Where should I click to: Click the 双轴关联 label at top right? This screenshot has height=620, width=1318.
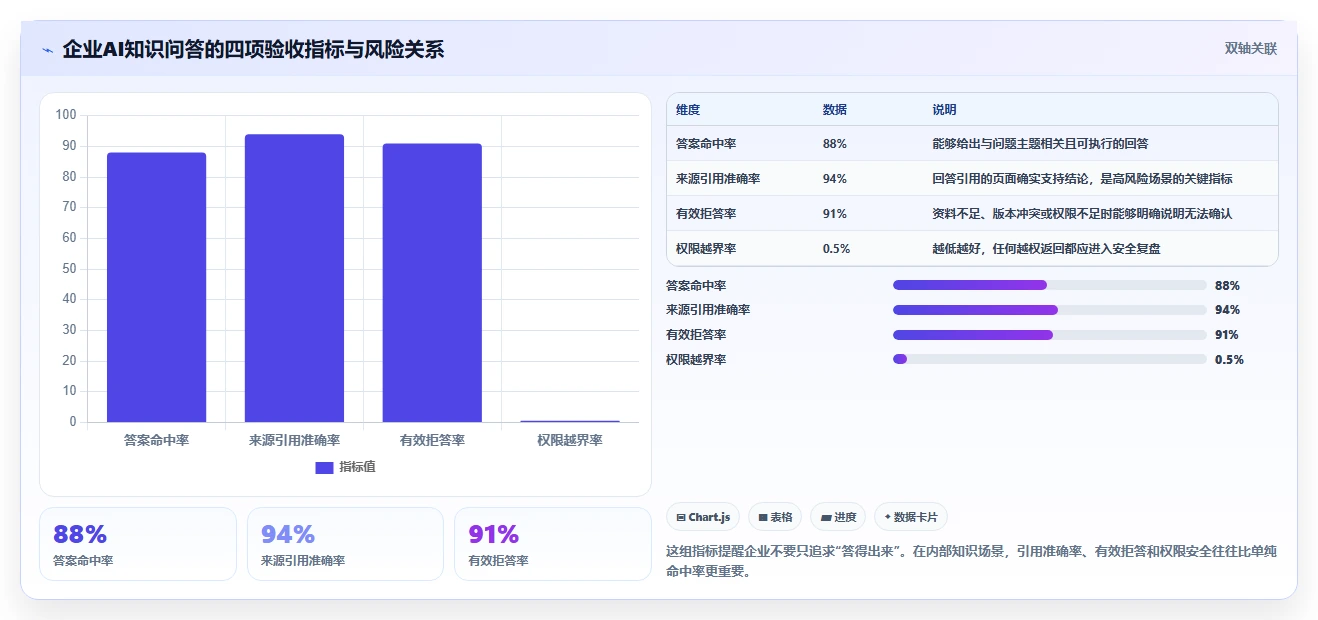click(x=1251, y=48)
